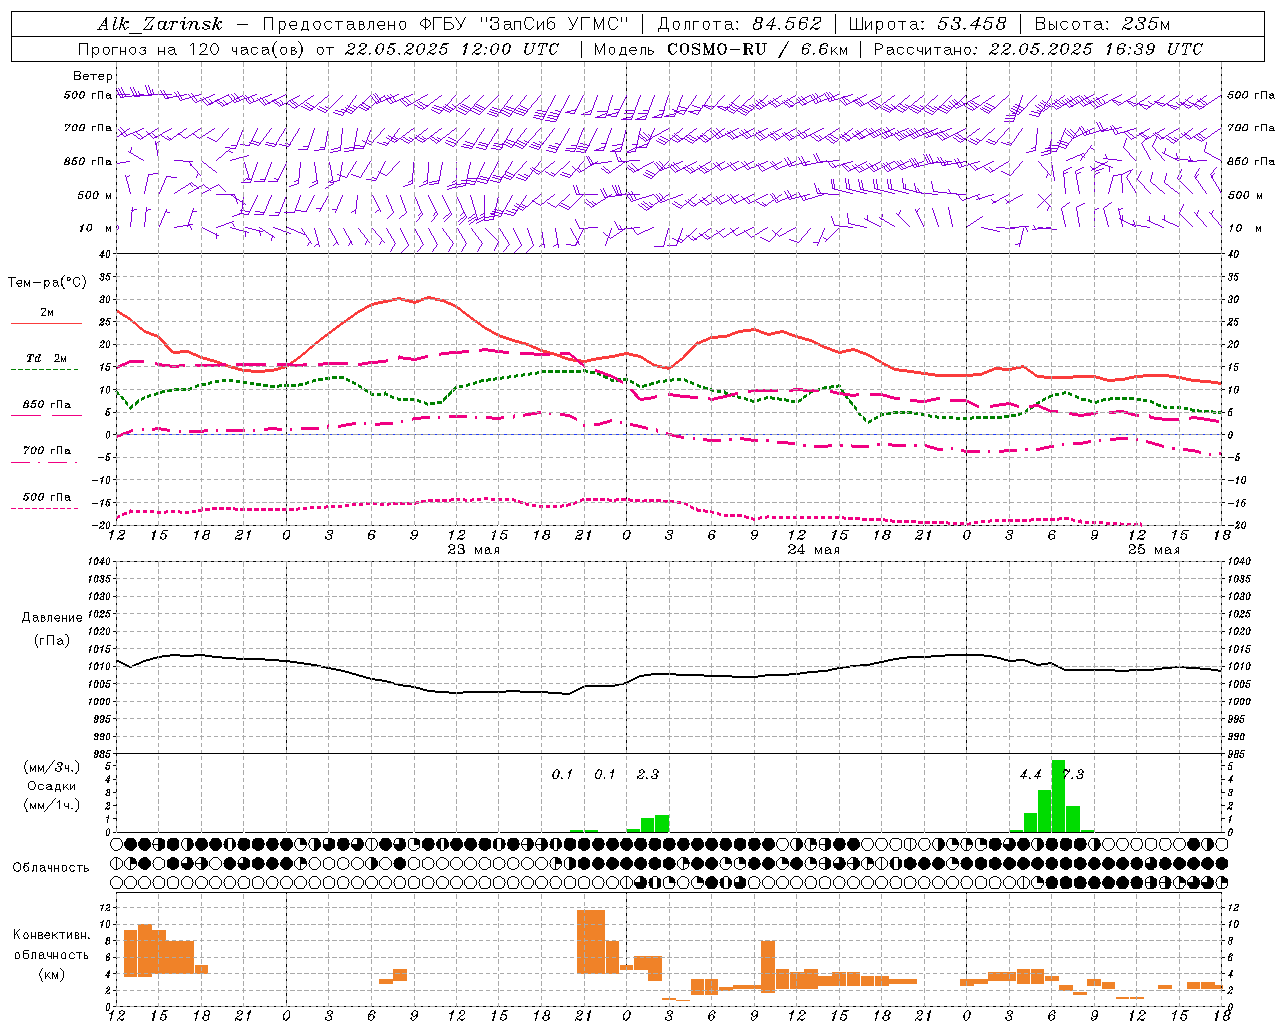Click the Td 2м dew point legend label
Screen dimensions: 1280x1024
[x=46, y=358]
